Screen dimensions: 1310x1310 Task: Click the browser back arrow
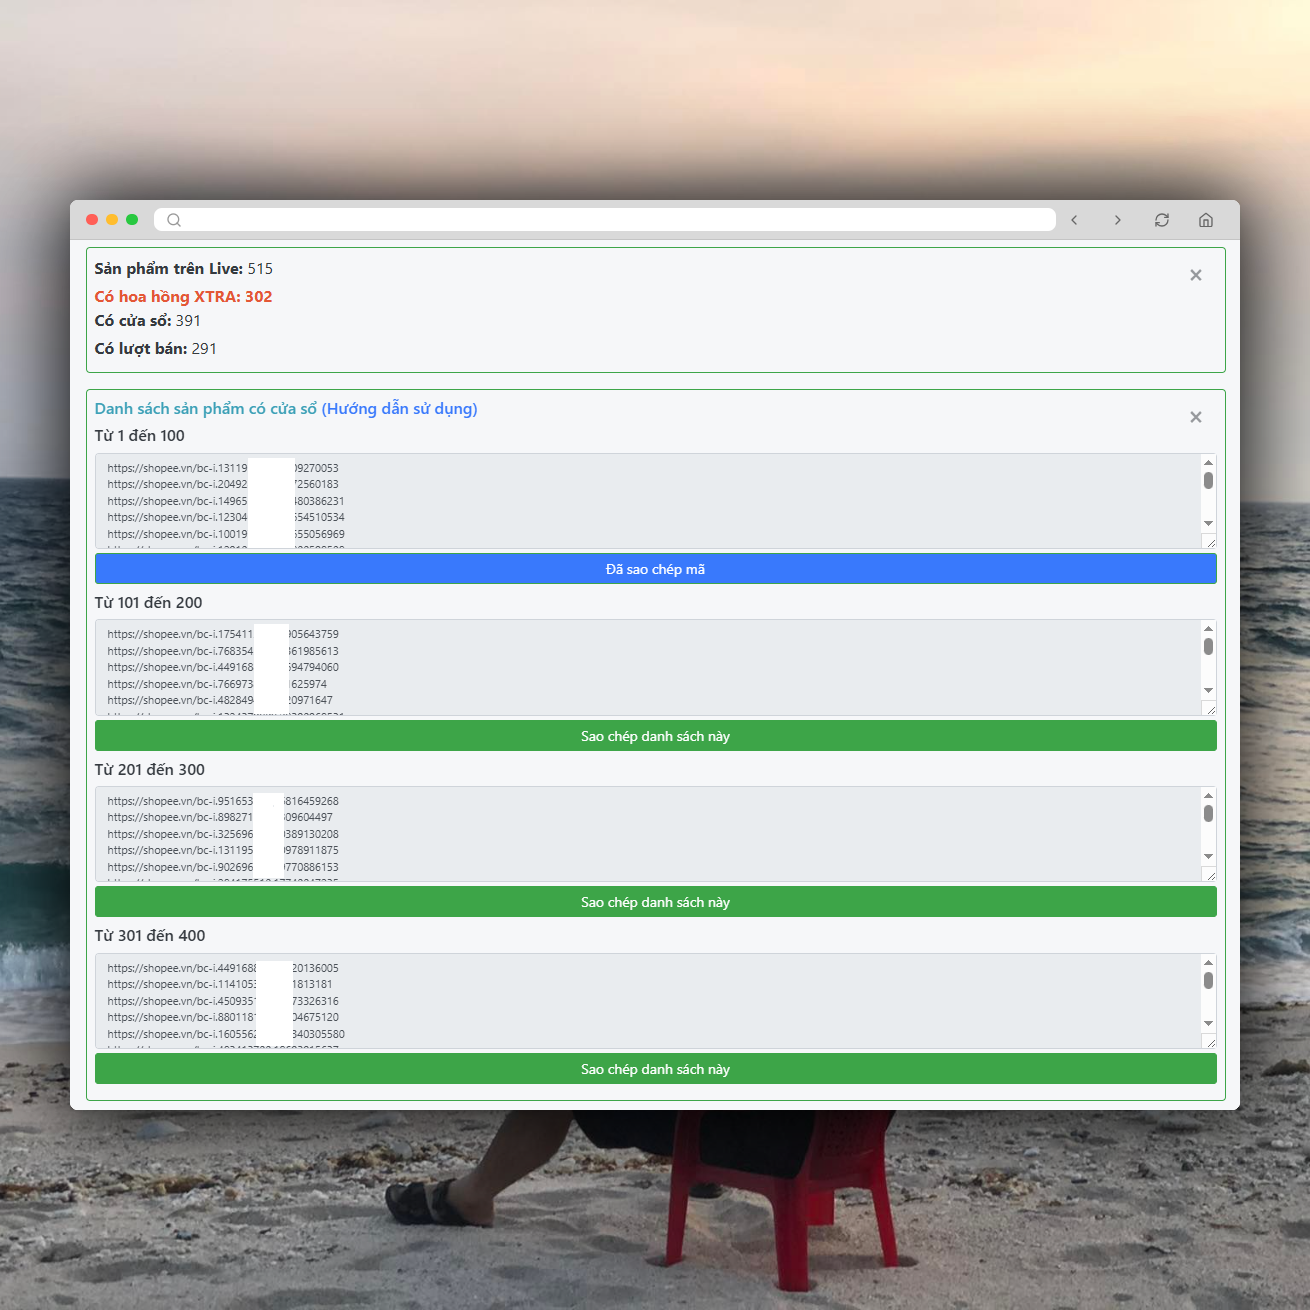point(1074,220)
